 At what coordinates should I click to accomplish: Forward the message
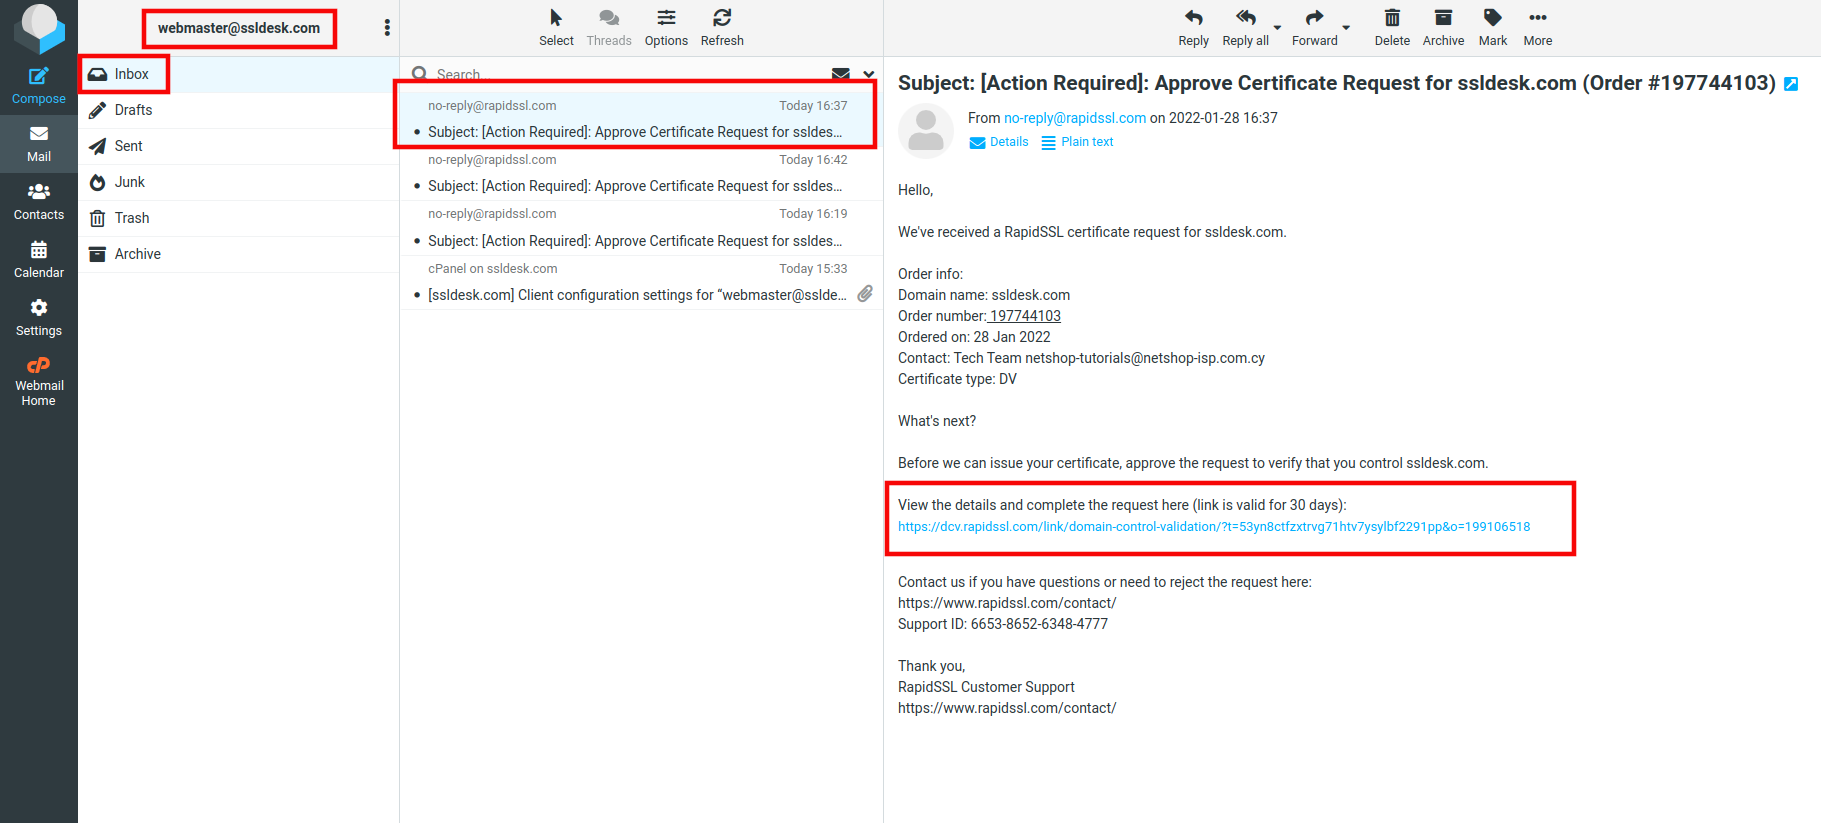coord(1314,28)
